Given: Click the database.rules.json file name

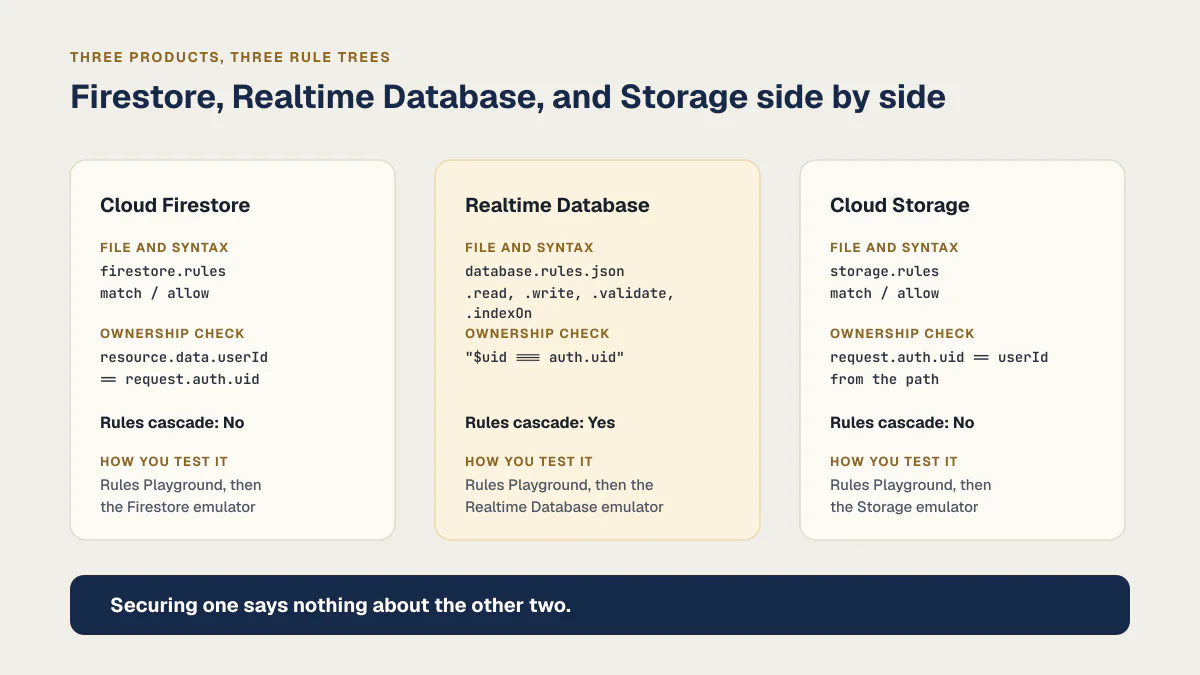Looking at the screenshot, I should point(545,271).
